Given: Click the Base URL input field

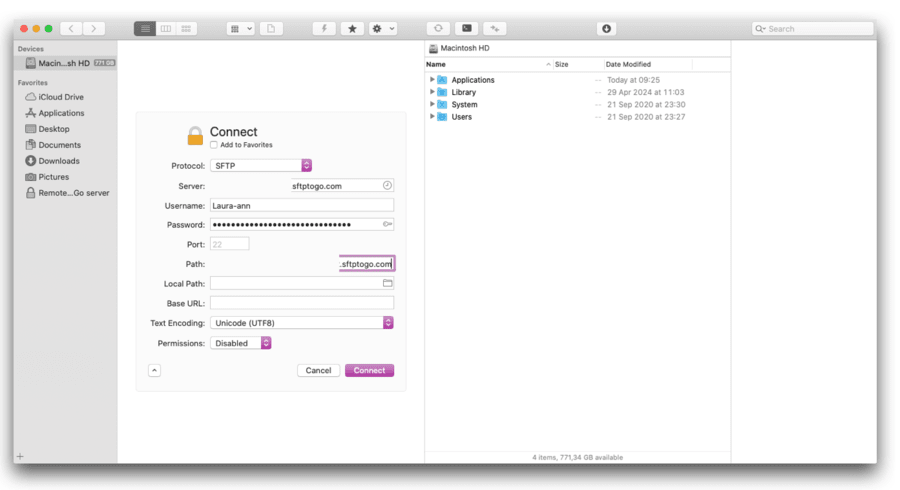Looking at the screenshot, I should (x=302, y=303).
